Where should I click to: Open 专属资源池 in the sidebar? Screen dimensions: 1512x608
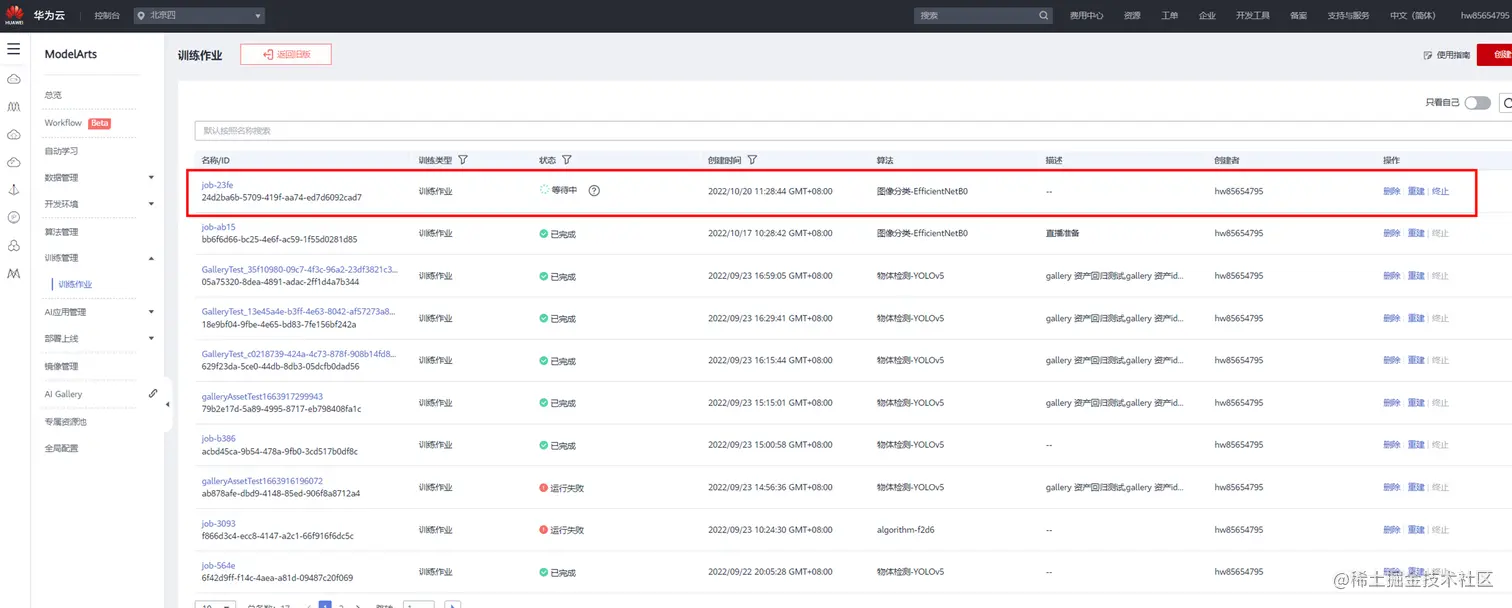65,422
